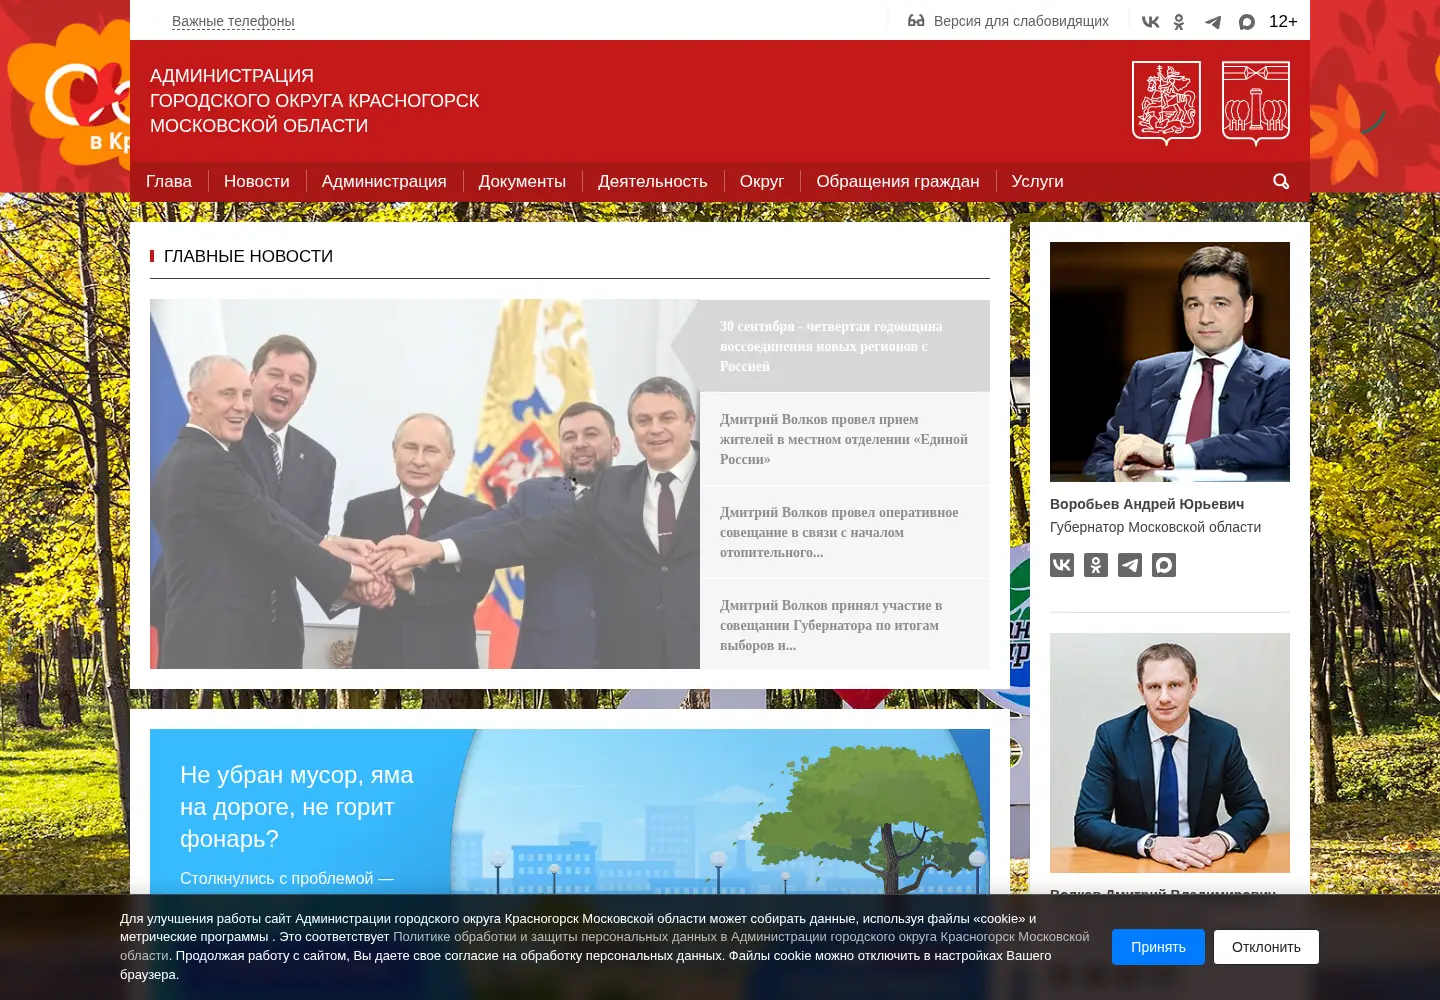1440x1000 pixels.
Task: Click the Не убран мусор banner
Action: (570, 812)
